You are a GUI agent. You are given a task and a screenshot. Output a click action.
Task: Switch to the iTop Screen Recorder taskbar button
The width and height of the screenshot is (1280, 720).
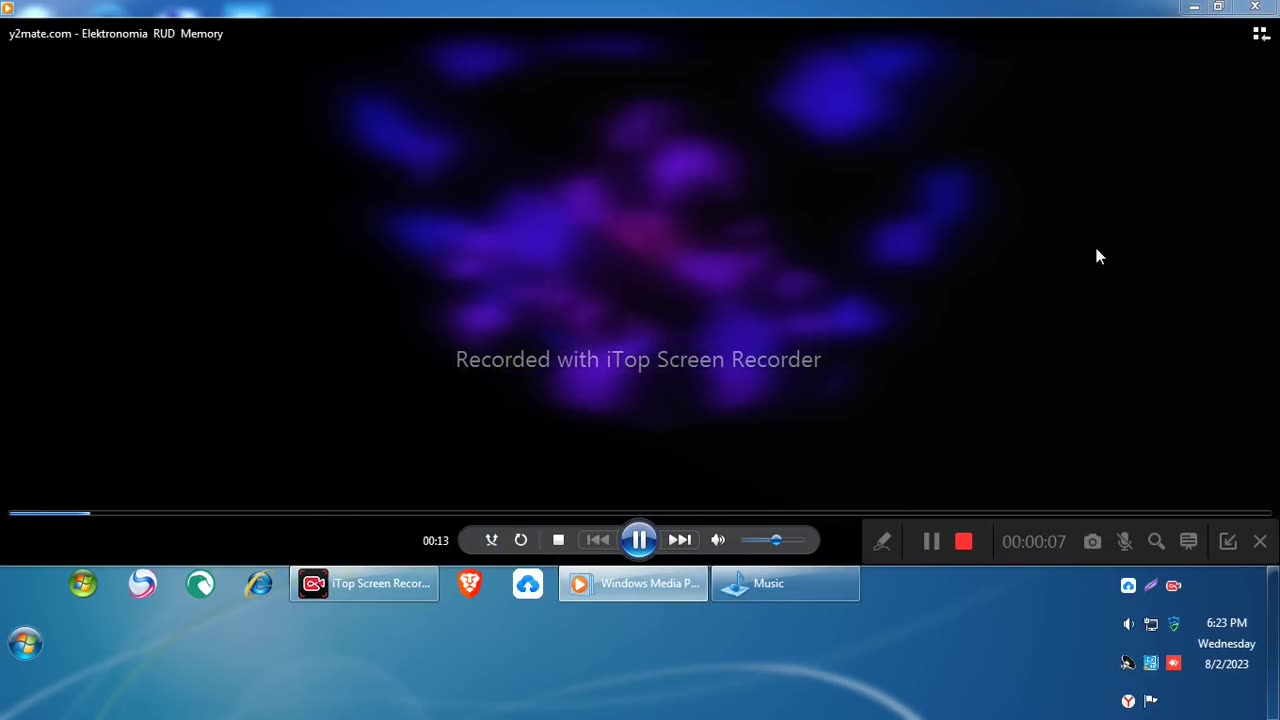pyautogui.click(x=364, y=584)
